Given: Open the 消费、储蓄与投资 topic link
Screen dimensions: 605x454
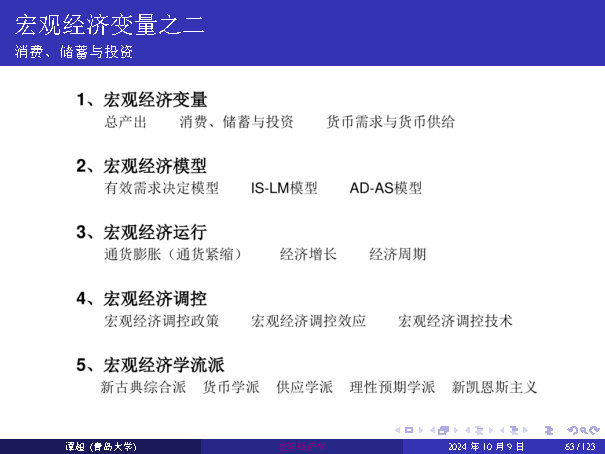Looking at the screenshot, I should pos(236,122).
